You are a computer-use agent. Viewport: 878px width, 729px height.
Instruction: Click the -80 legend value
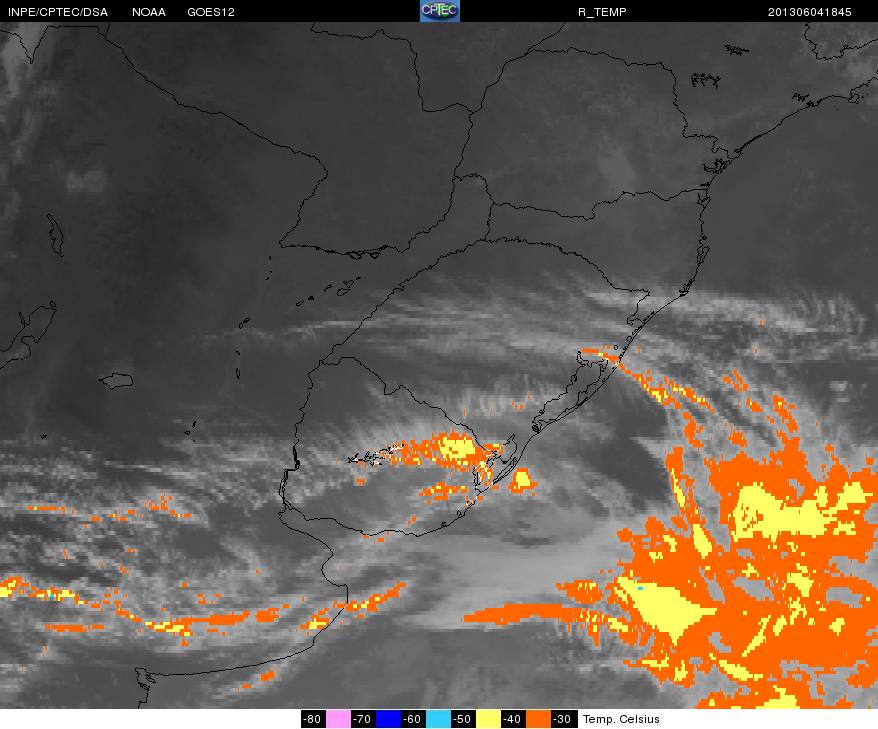313,719
